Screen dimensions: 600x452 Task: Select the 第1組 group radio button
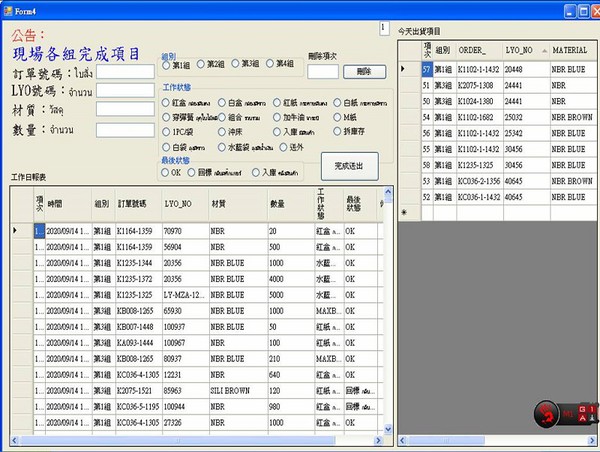tap(166, 64)
